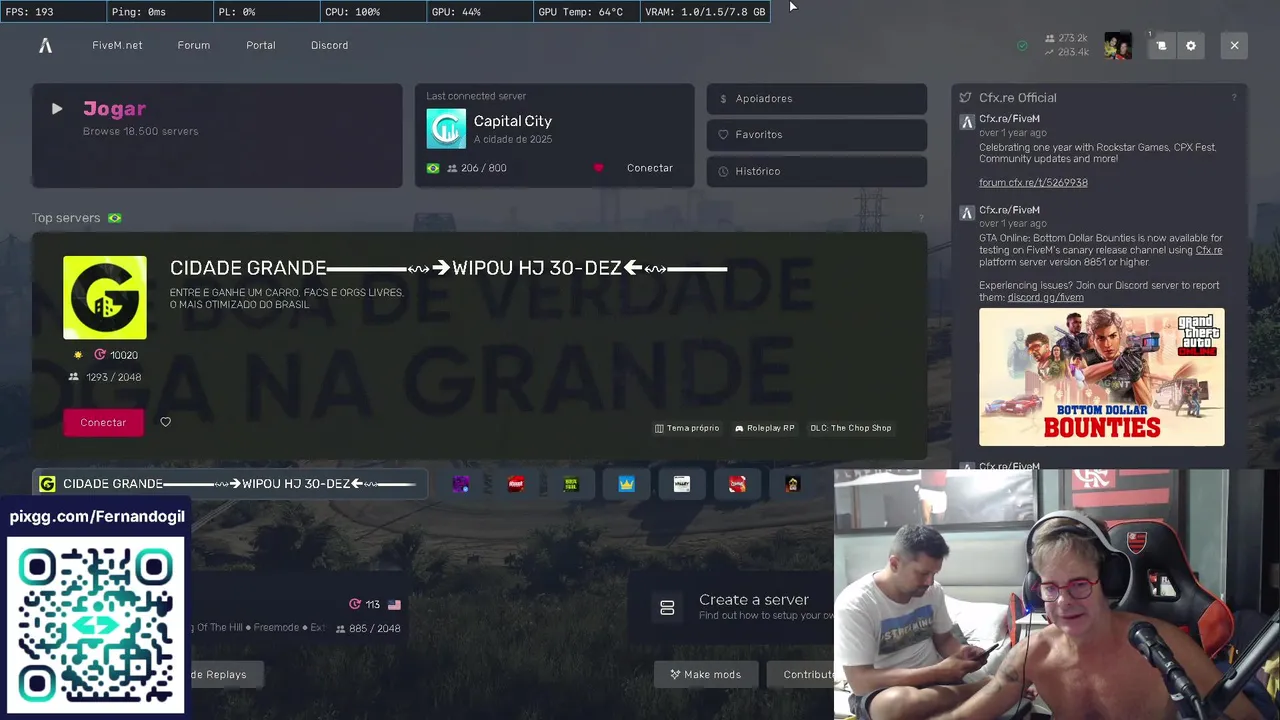Open the settings gear icon
Viewport: 1280px width, 720px height.
(1191, 45)
